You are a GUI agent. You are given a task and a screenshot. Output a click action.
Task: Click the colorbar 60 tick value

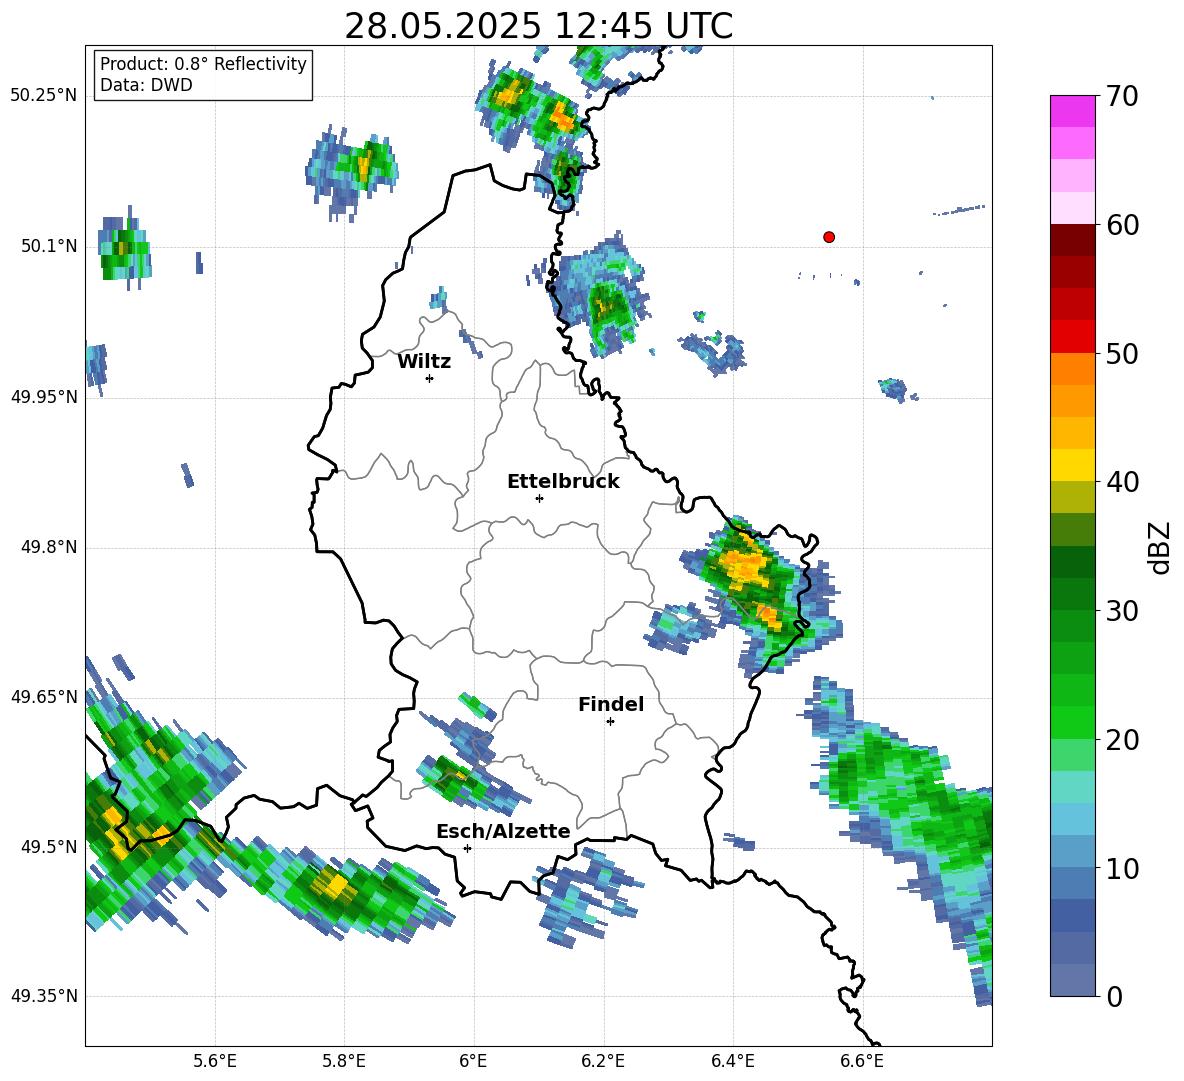(x=1122, y=225)
